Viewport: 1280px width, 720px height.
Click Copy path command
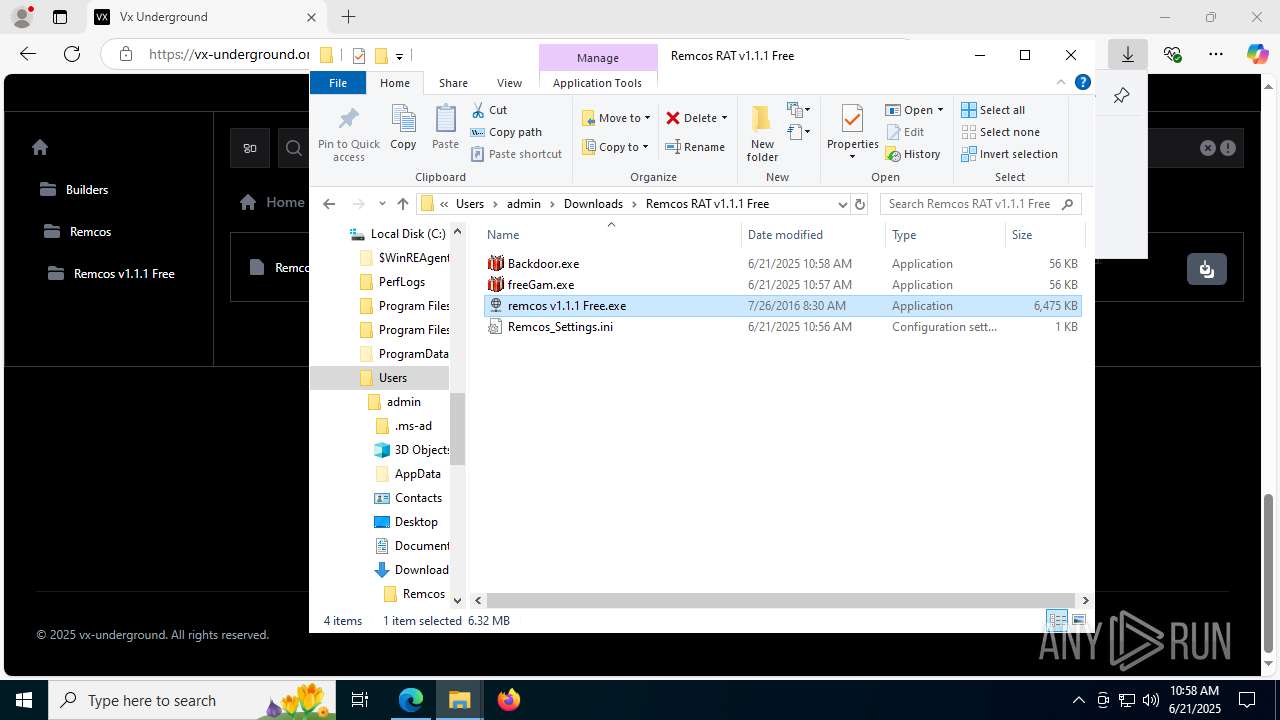[506, 132]
